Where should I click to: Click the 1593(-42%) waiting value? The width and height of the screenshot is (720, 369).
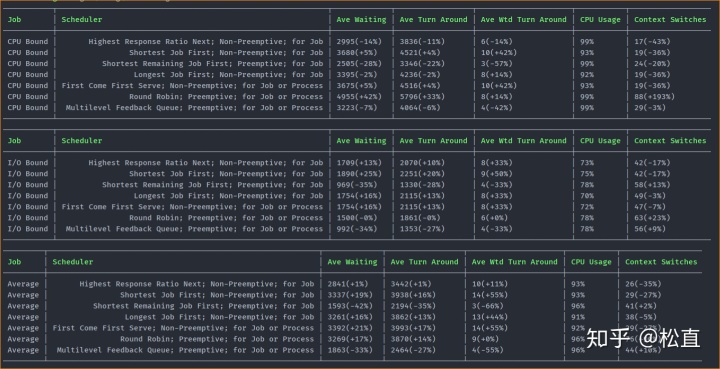point(350,306)
